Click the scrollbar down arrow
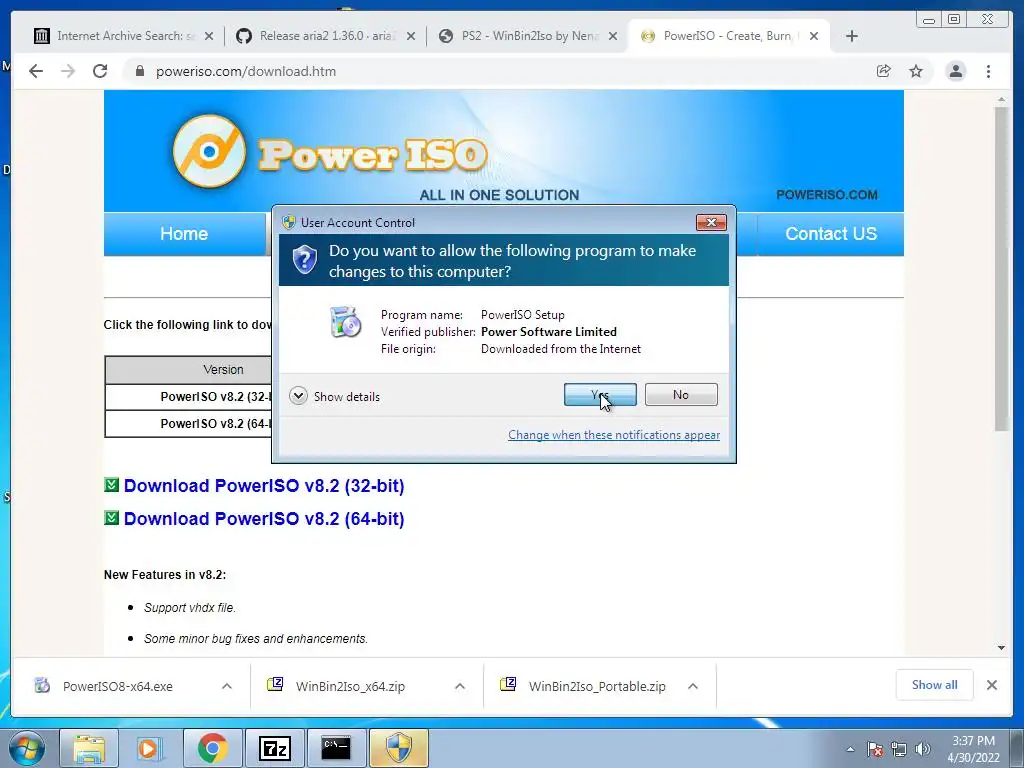 pos(1001,648)
